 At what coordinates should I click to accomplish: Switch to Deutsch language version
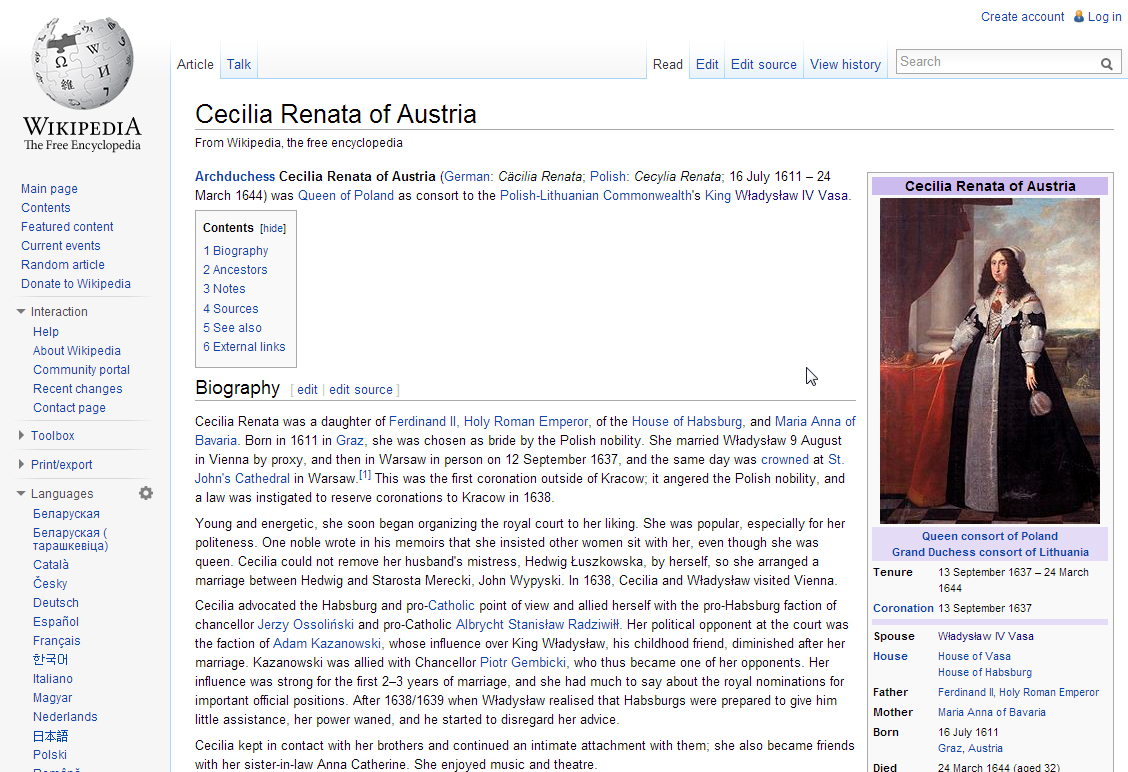55,603
